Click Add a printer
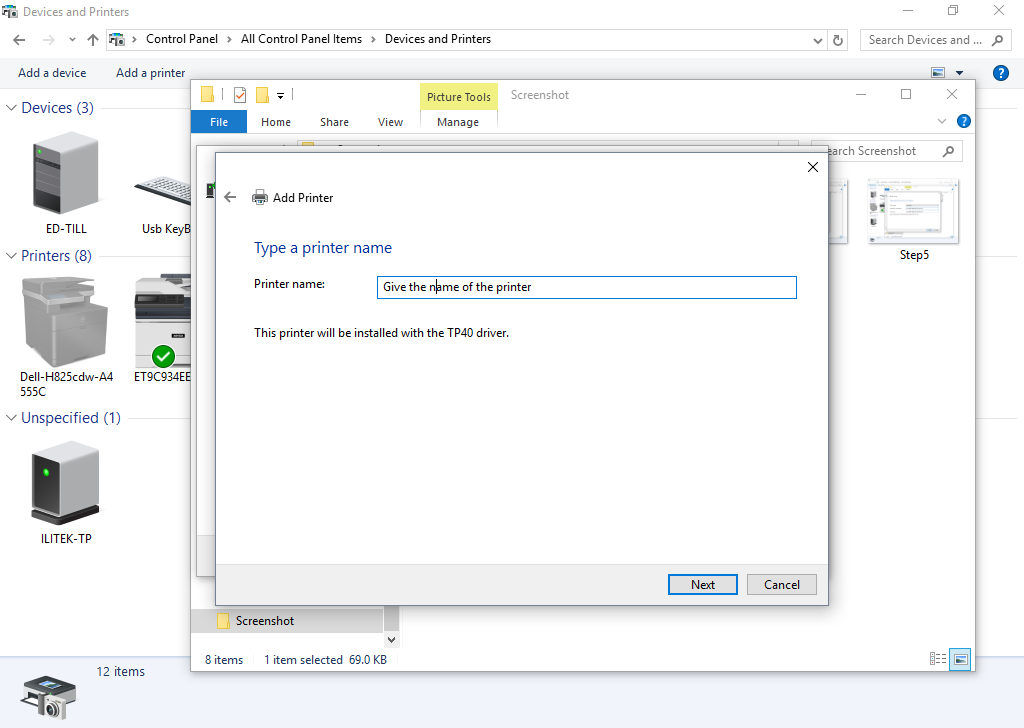This screenshot has width=1024, height=728. click(150, 73)
